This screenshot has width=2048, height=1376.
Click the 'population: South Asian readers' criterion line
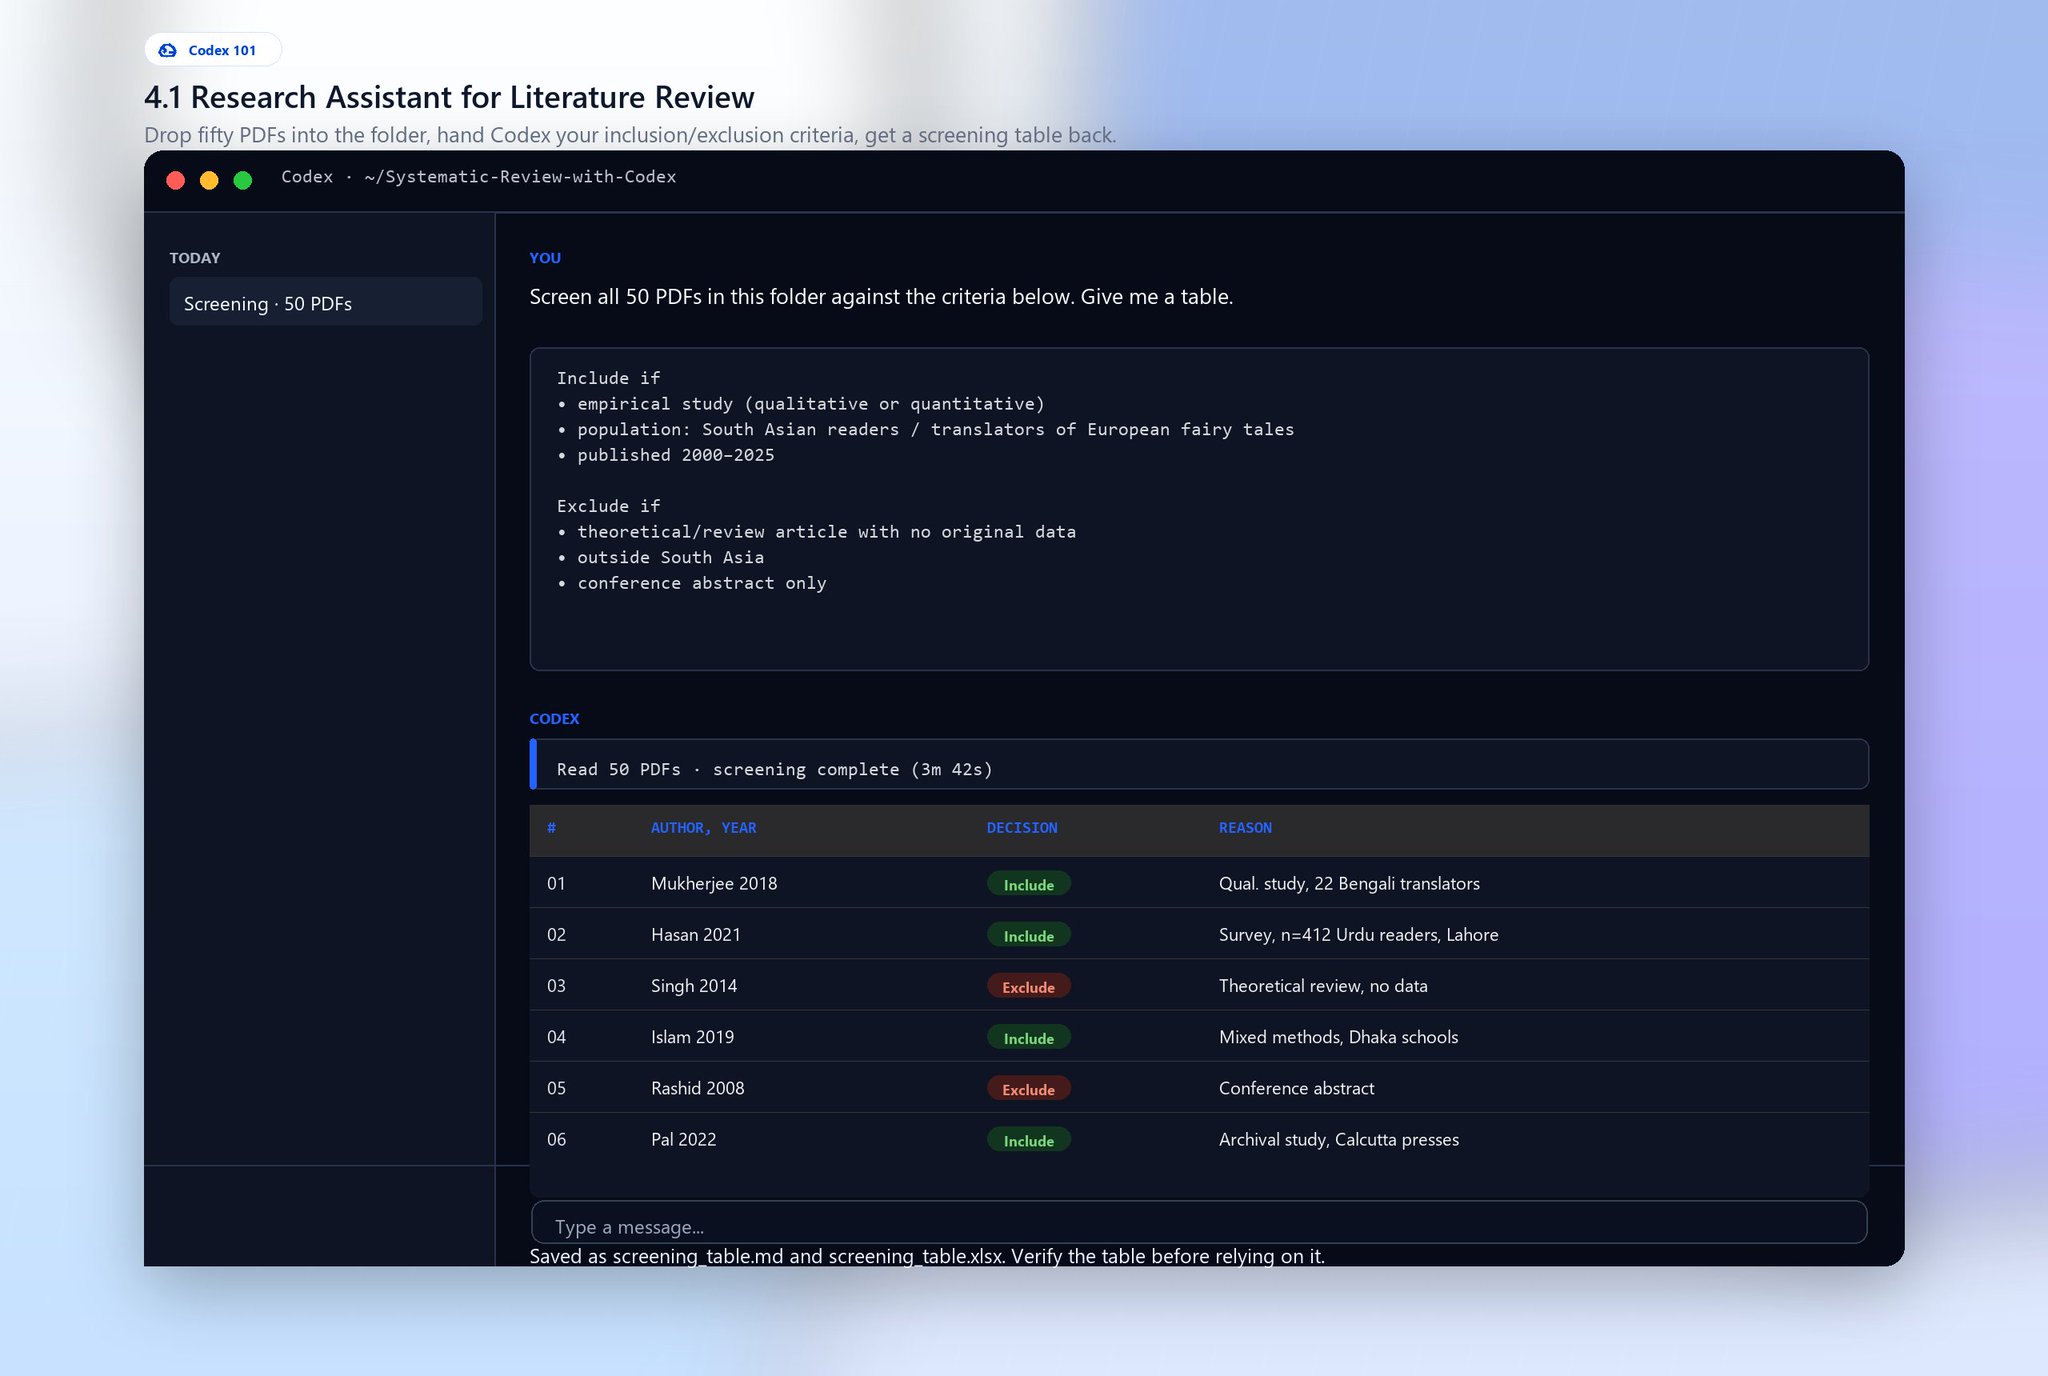click(925, 429)
